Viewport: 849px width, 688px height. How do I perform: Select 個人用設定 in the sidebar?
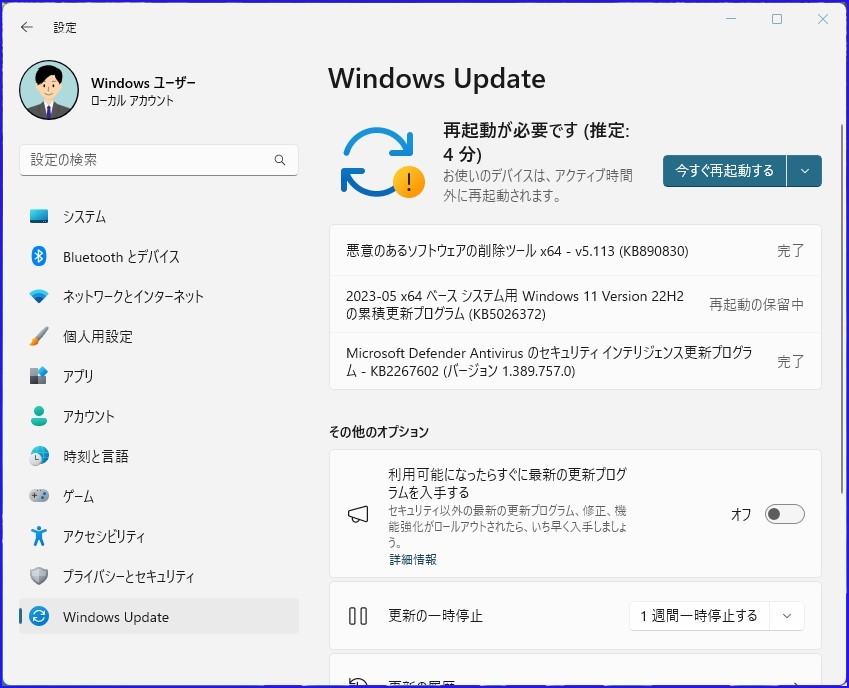tap(159, 336)
